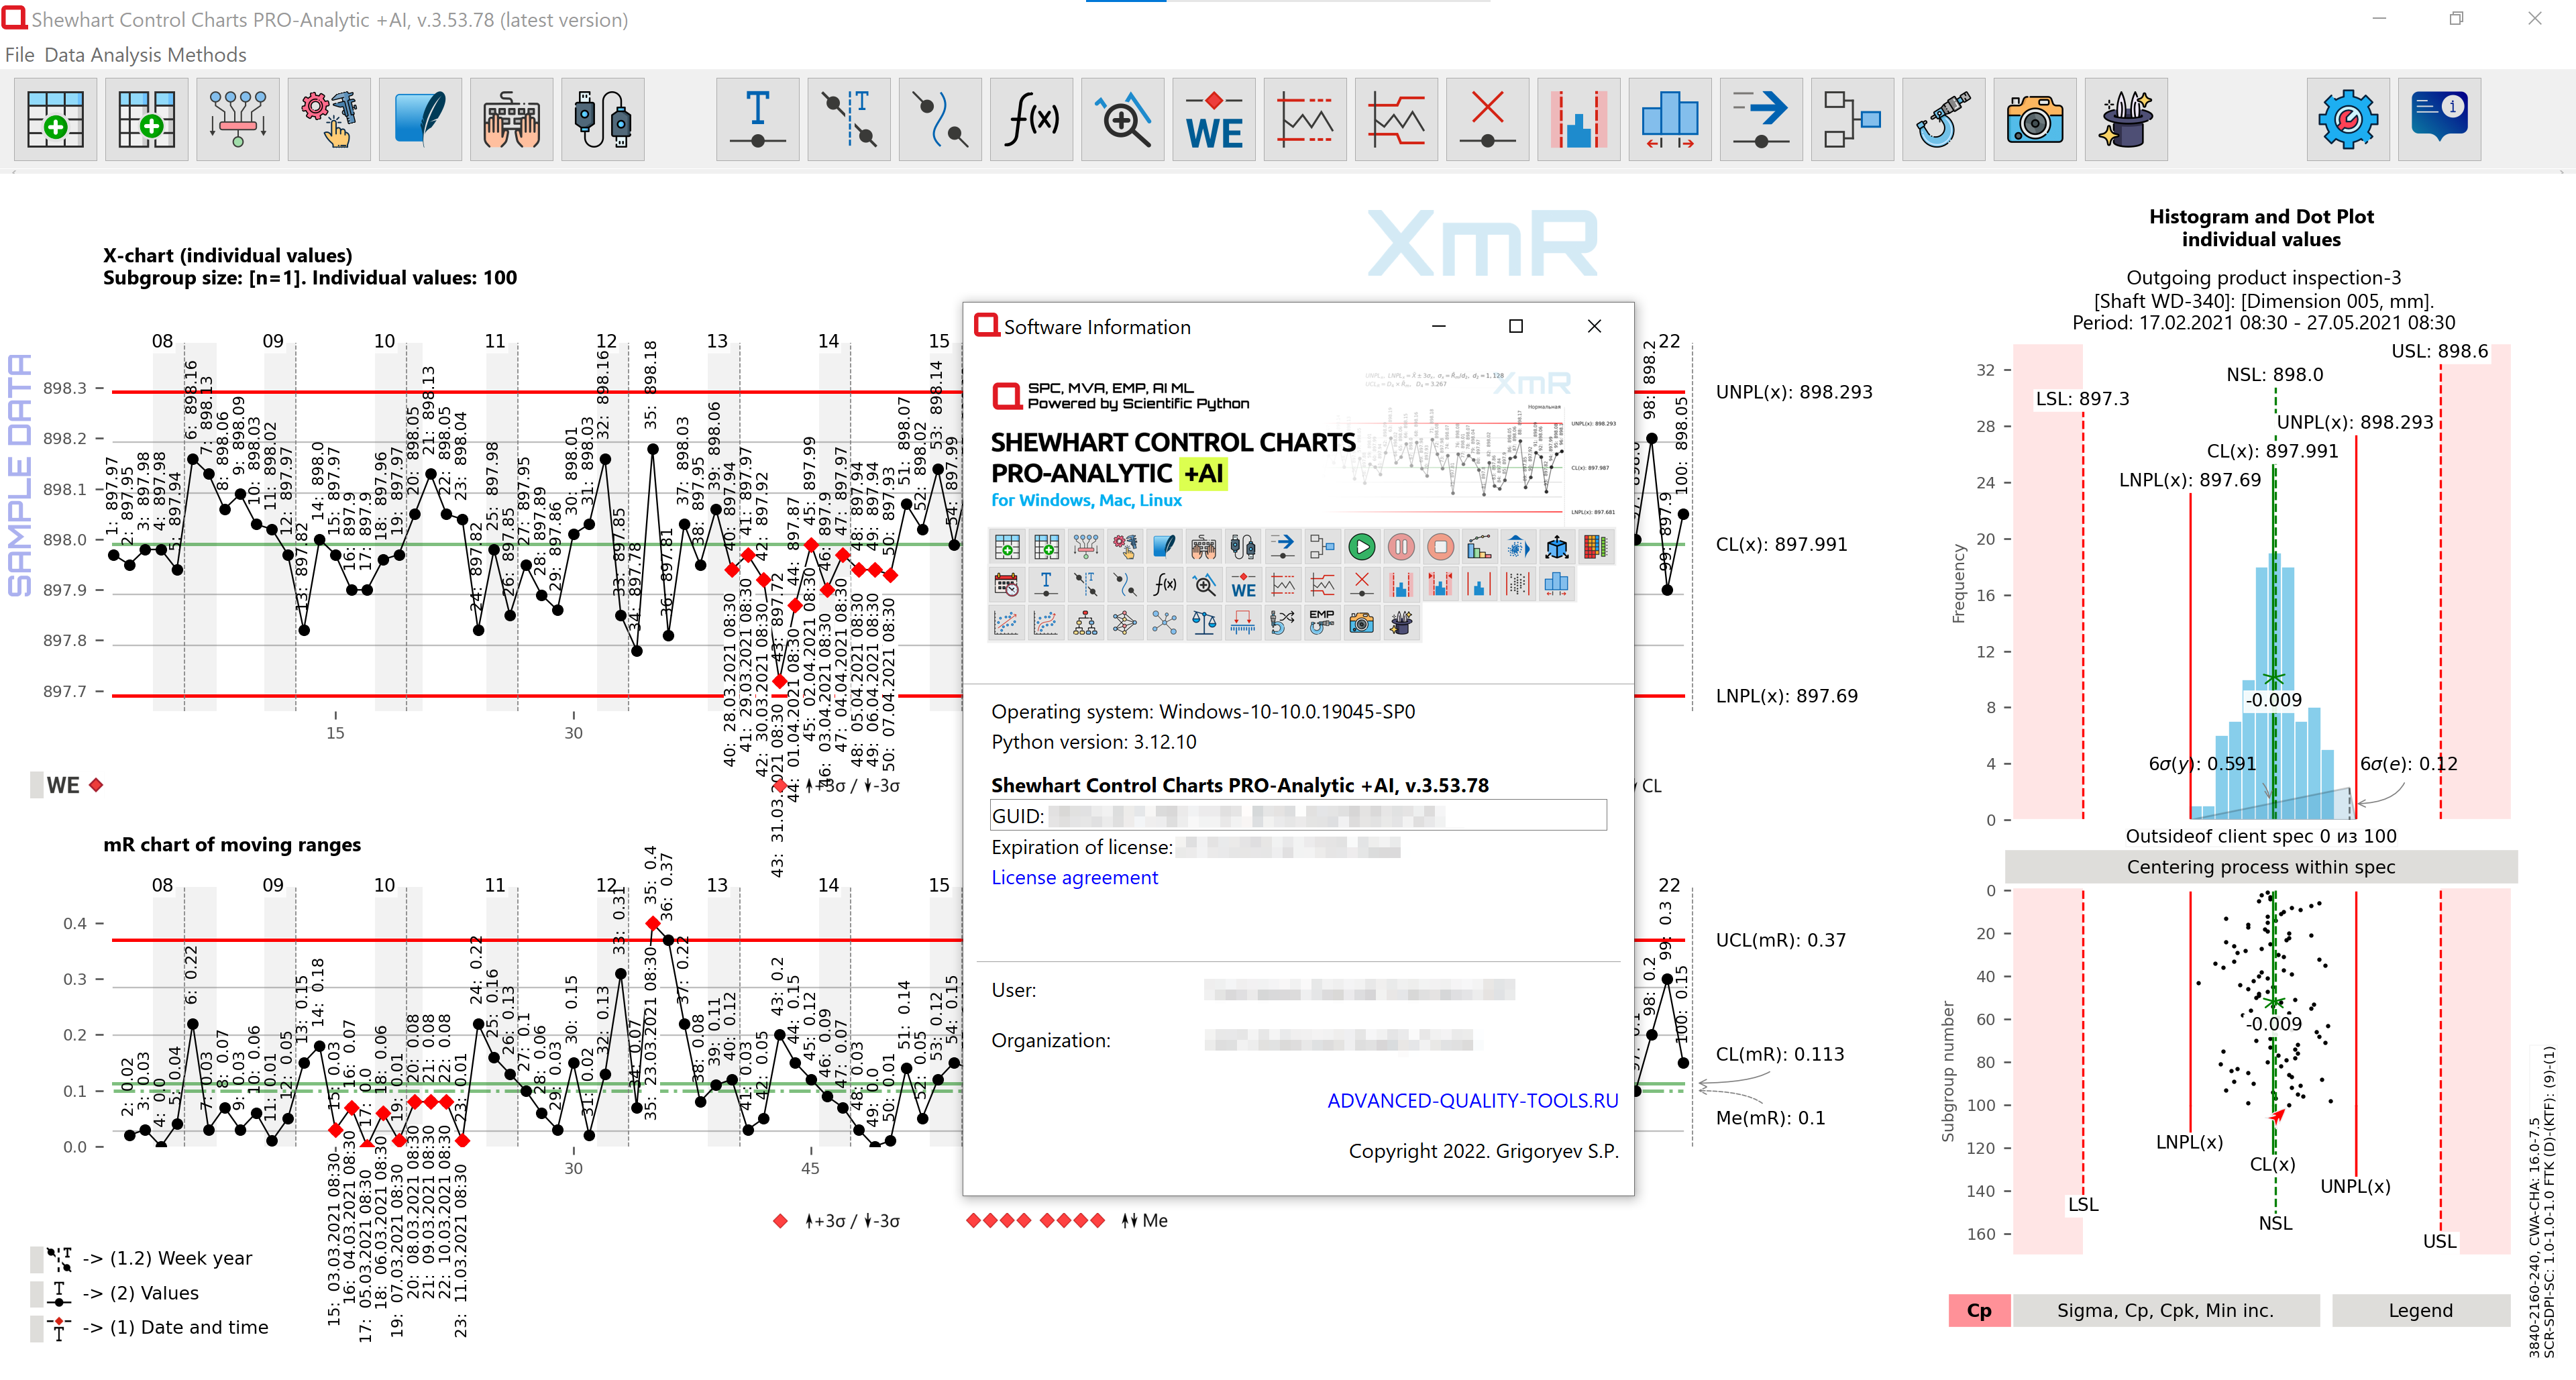
Task: Click the Sigma, Cp, Cpk, Min inc. button
Action: pyautogui.click(x=2165, y=1310)
